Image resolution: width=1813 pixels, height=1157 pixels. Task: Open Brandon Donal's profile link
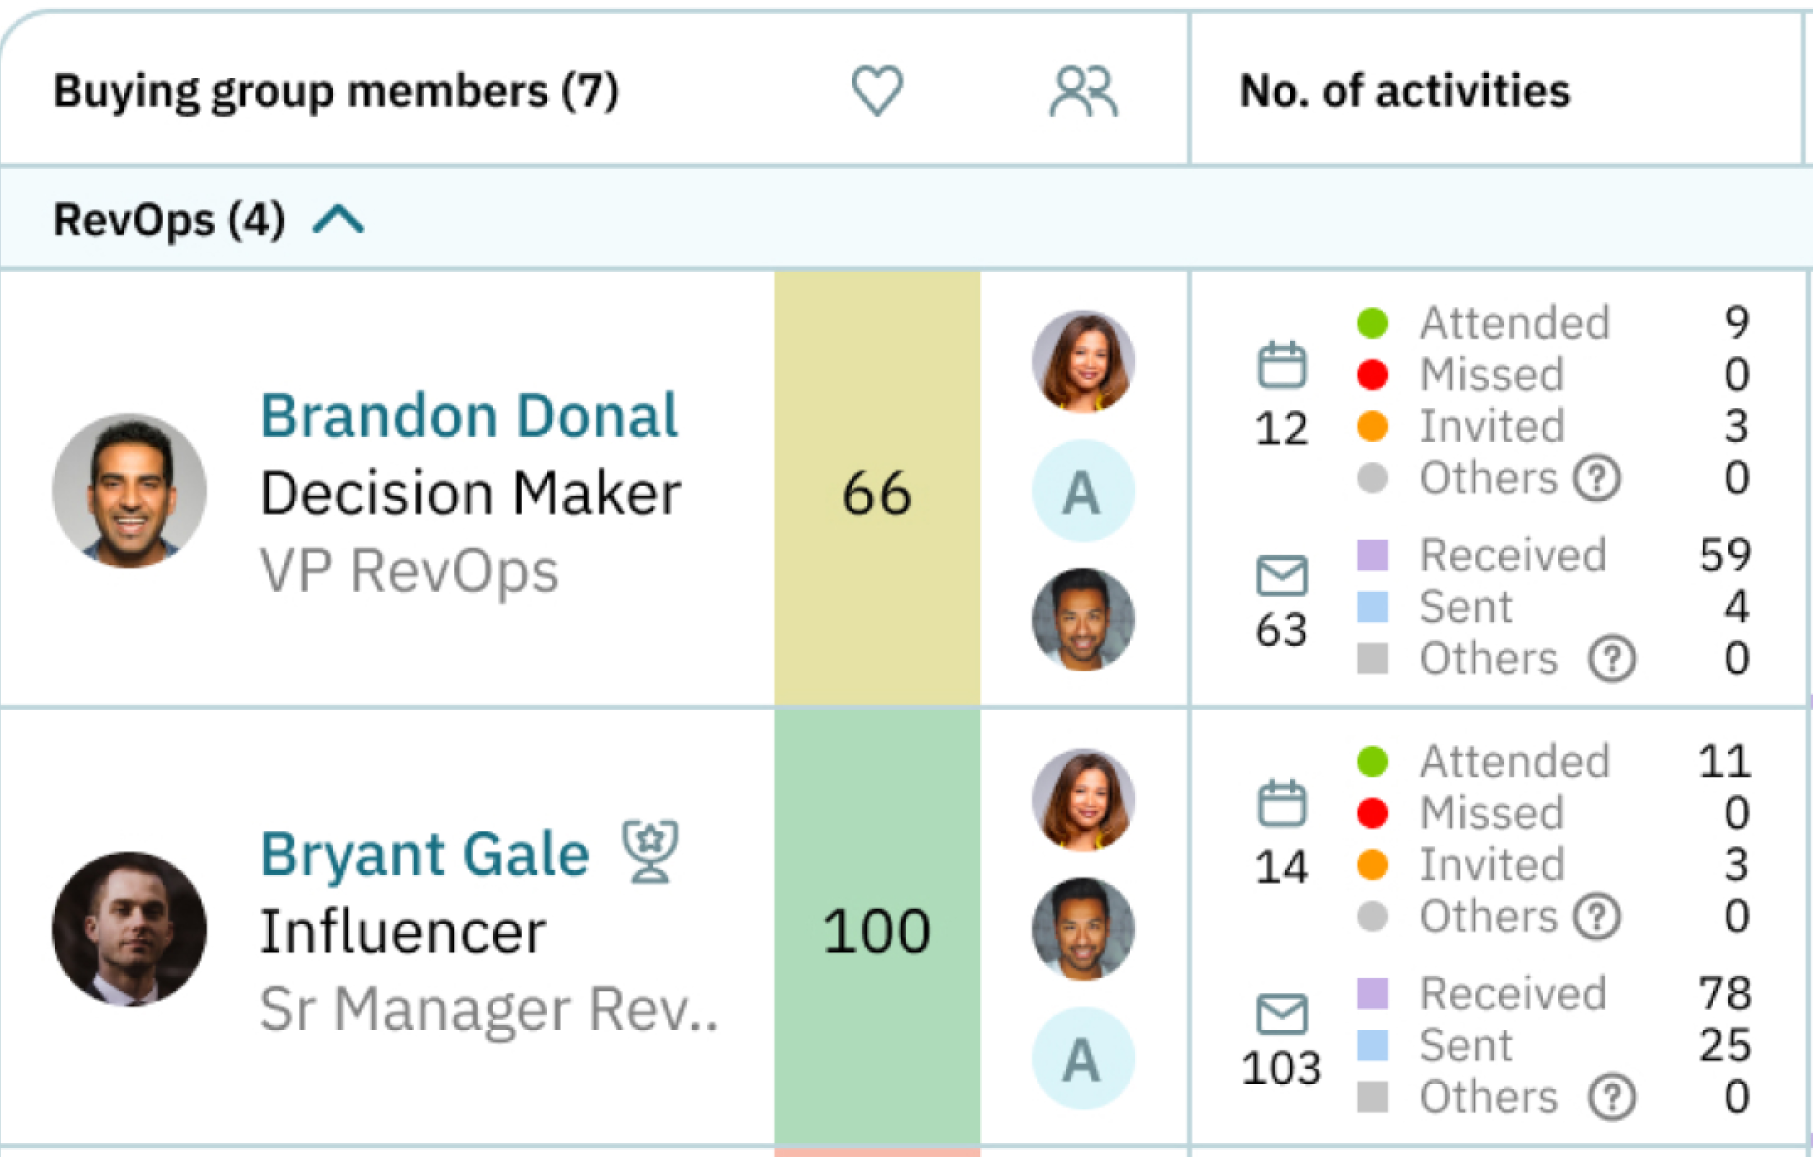(468, 416)
